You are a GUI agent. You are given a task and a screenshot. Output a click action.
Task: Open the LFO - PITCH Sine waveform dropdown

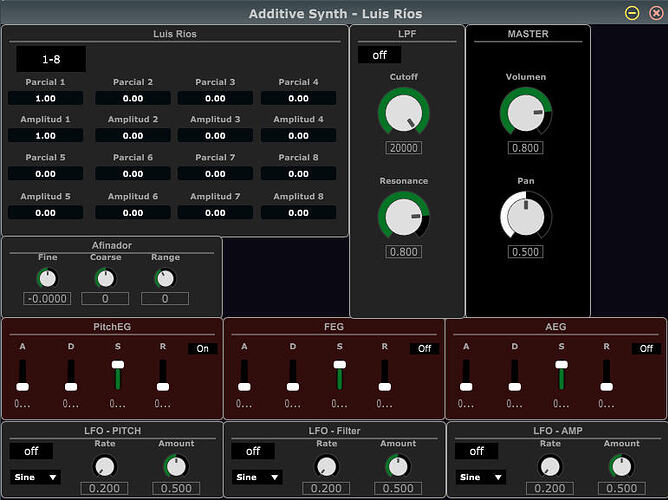tap(35, 477)
